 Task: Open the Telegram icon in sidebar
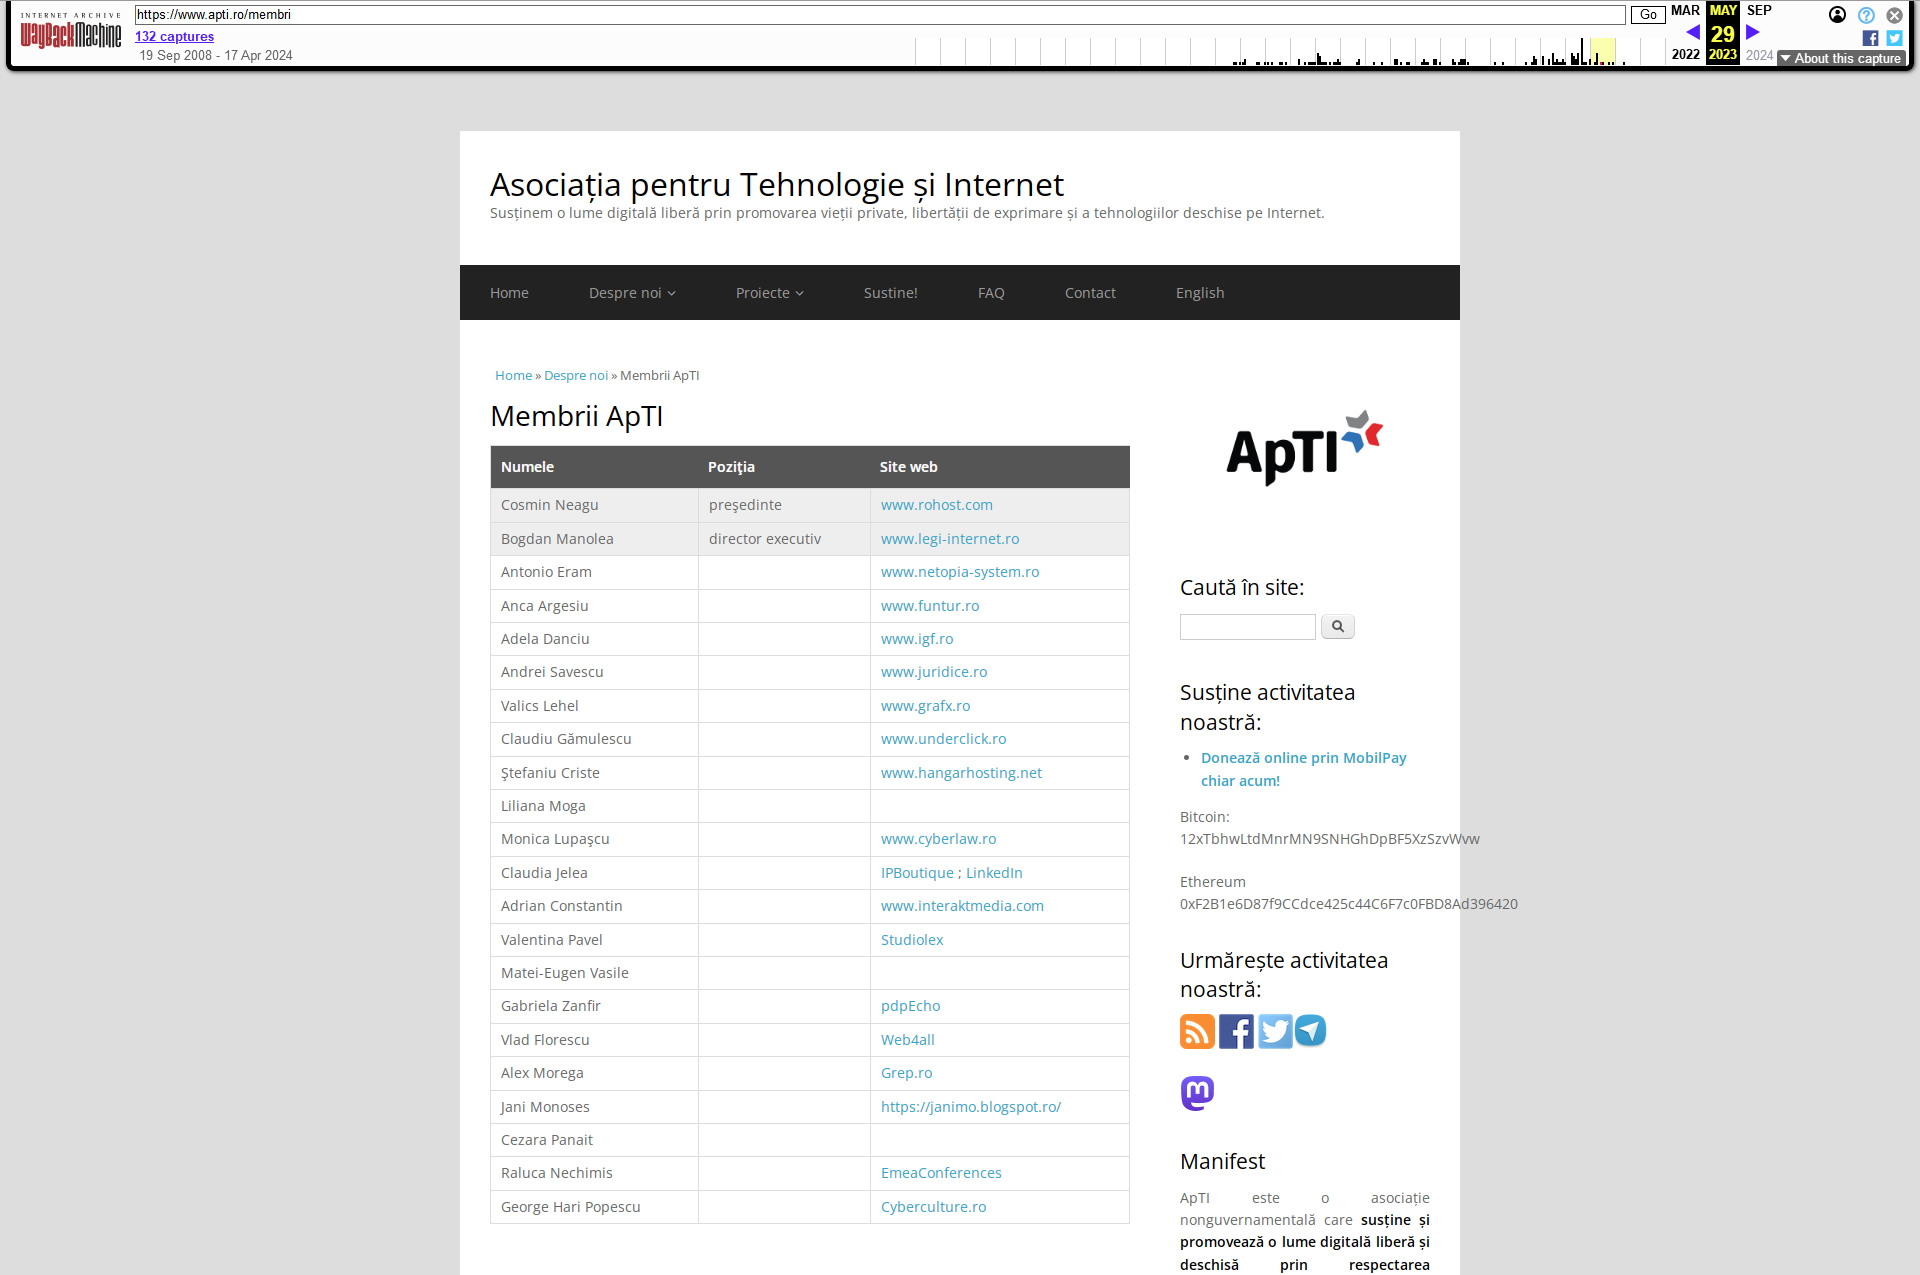pyautogui.click(x=1311, y=1031)
